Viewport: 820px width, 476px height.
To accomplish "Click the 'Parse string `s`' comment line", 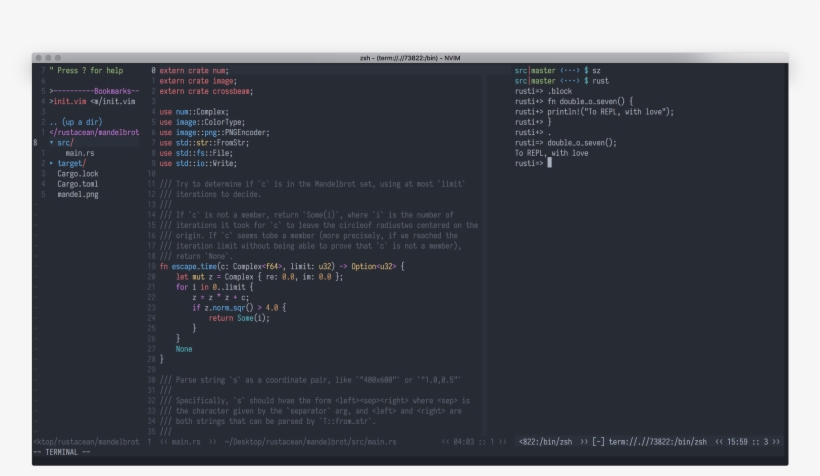I will tap(311, 380).
